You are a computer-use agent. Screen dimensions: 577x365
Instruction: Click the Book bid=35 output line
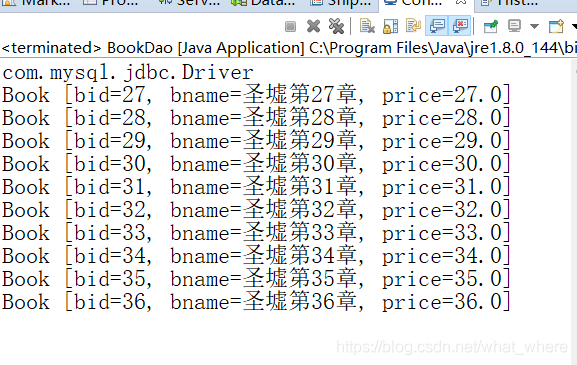click(x=256, y=279)
